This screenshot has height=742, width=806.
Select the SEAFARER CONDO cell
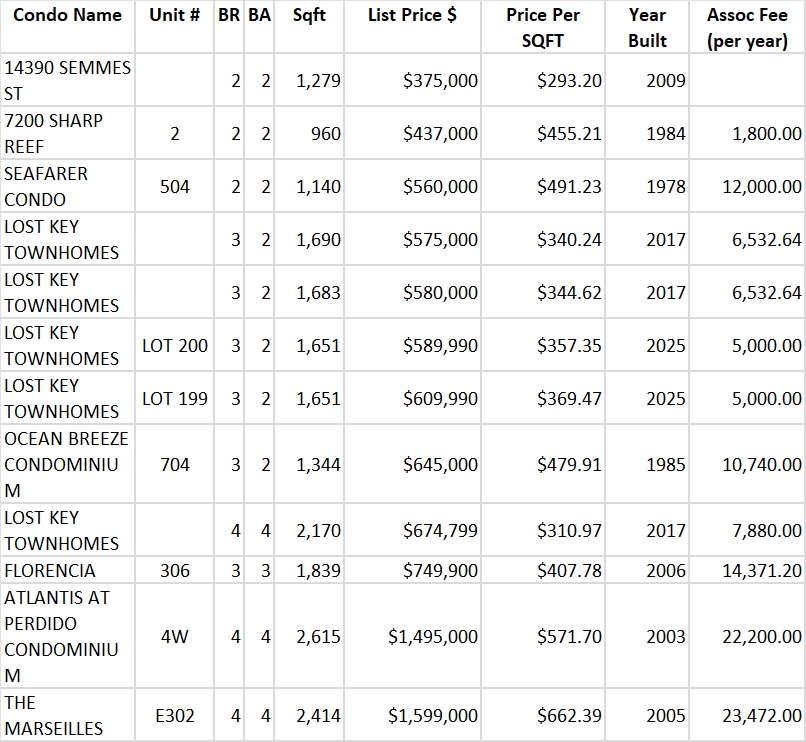[68, 186]
